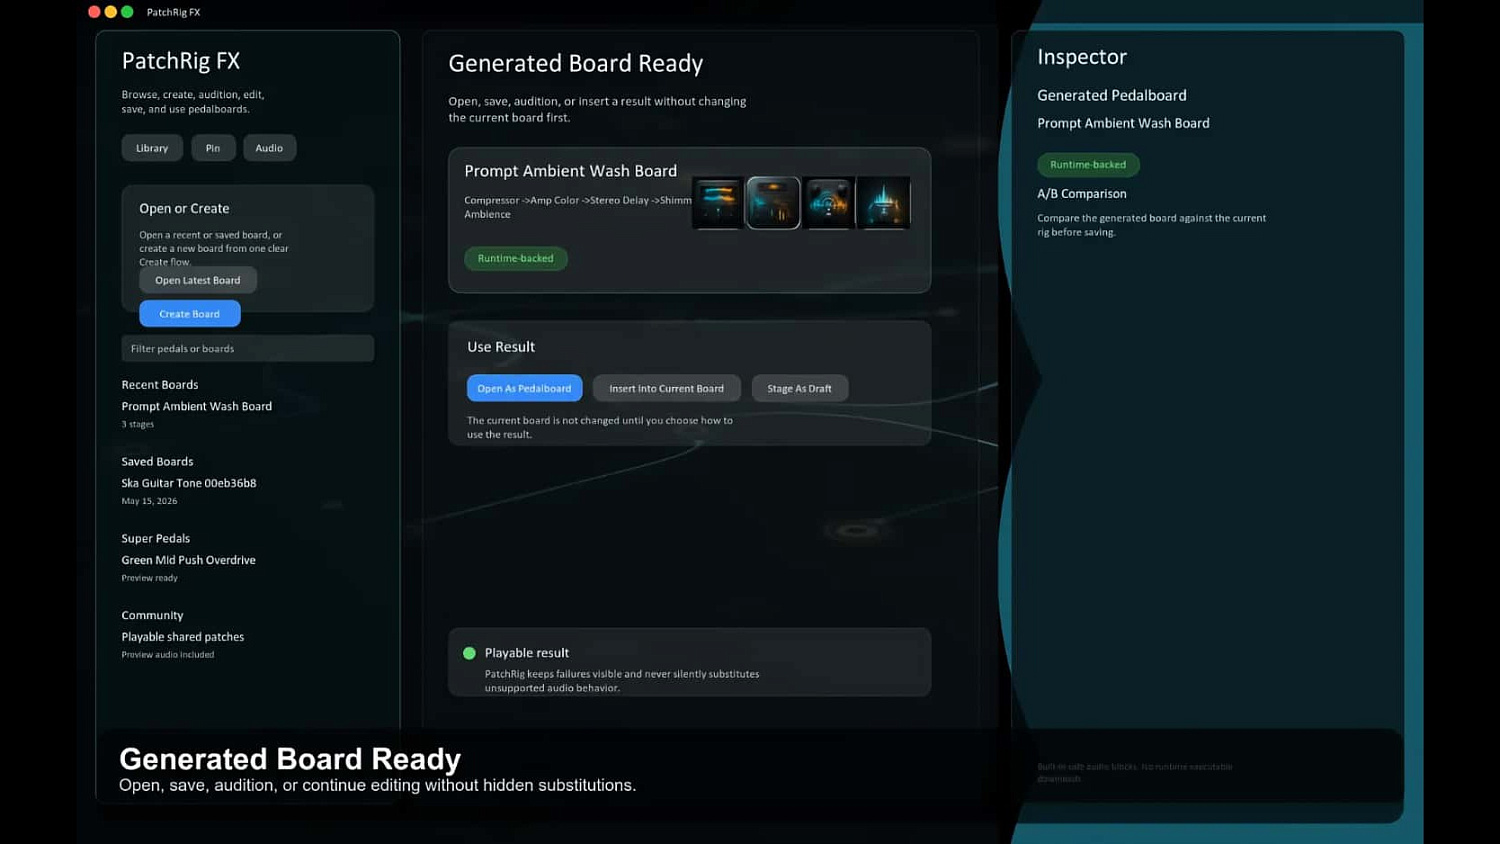The image size is (1500, 844).
Task: Click the blue Create Board button
Action: [x=190, y=314]
